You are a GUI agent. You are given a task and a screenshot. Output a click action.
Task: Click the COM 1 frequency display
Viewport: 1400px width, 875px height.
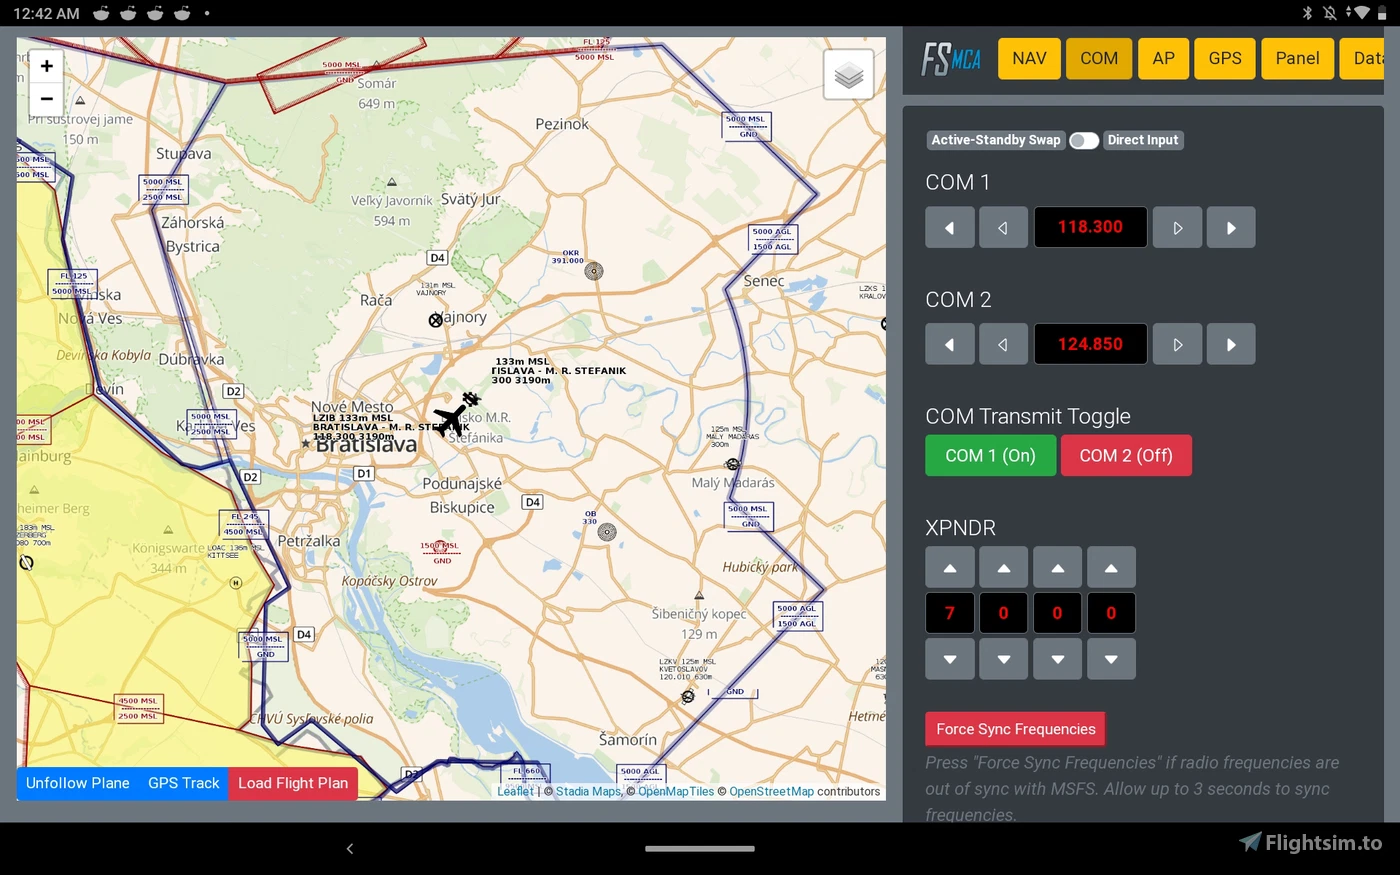pyautogui.click(x=1090, y=227)
